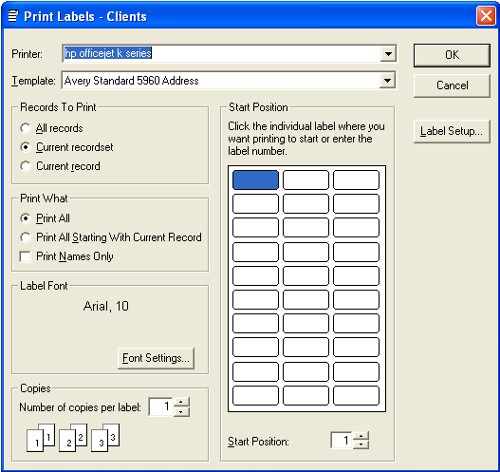This screenshot has height=472, width=500.
Task: Close the Print Labels dialog window
Action: coord(486,16)
